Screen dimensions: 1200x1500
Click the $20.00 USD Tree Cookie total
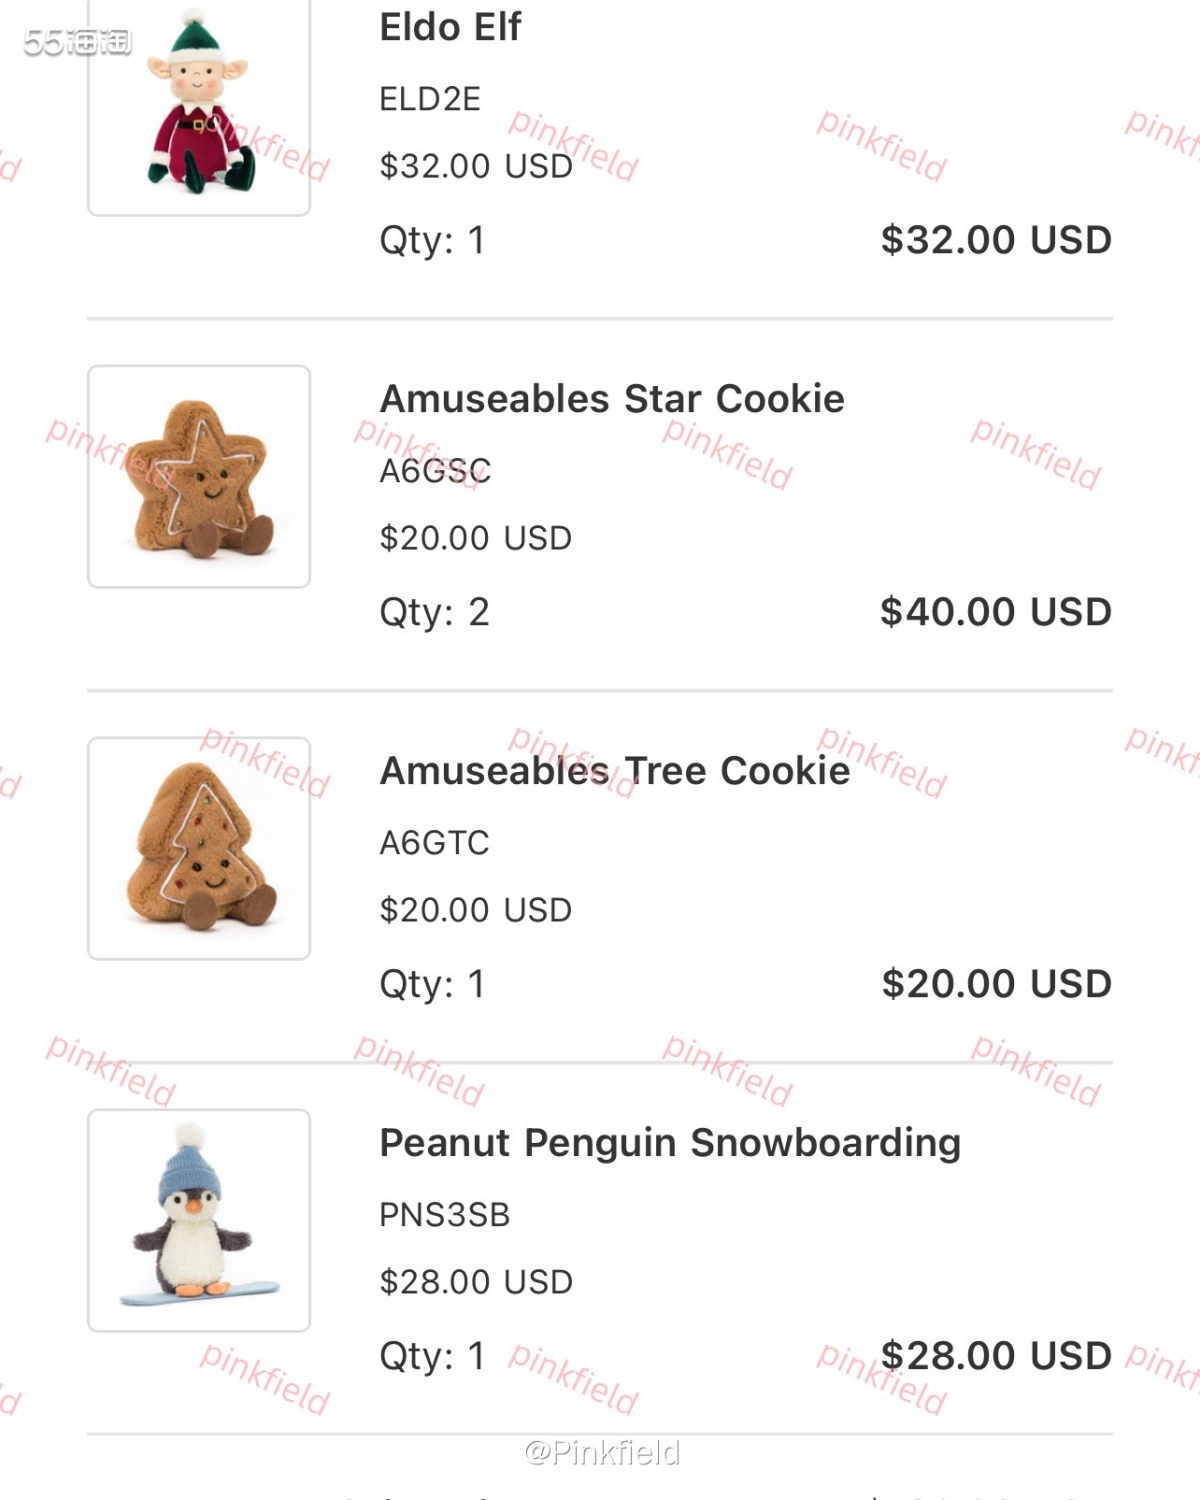996,984
